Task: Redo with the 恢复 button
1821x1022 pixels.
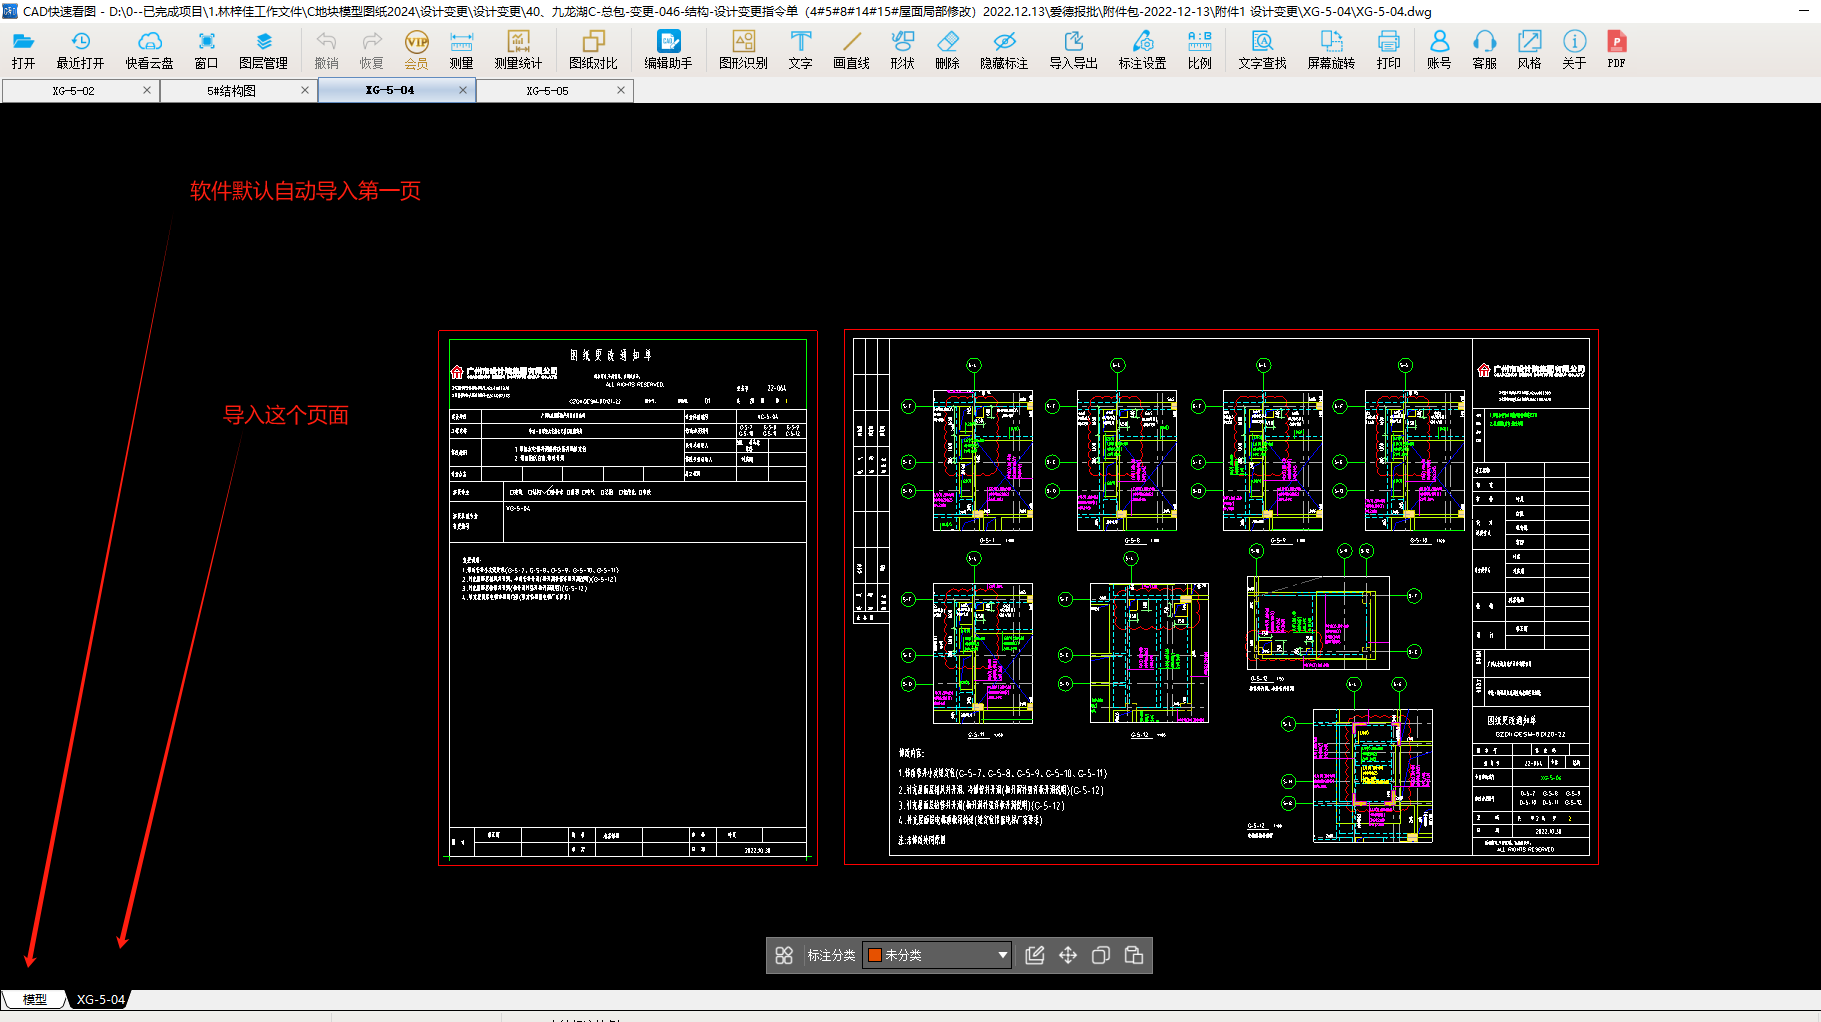Action: [371, 49]
